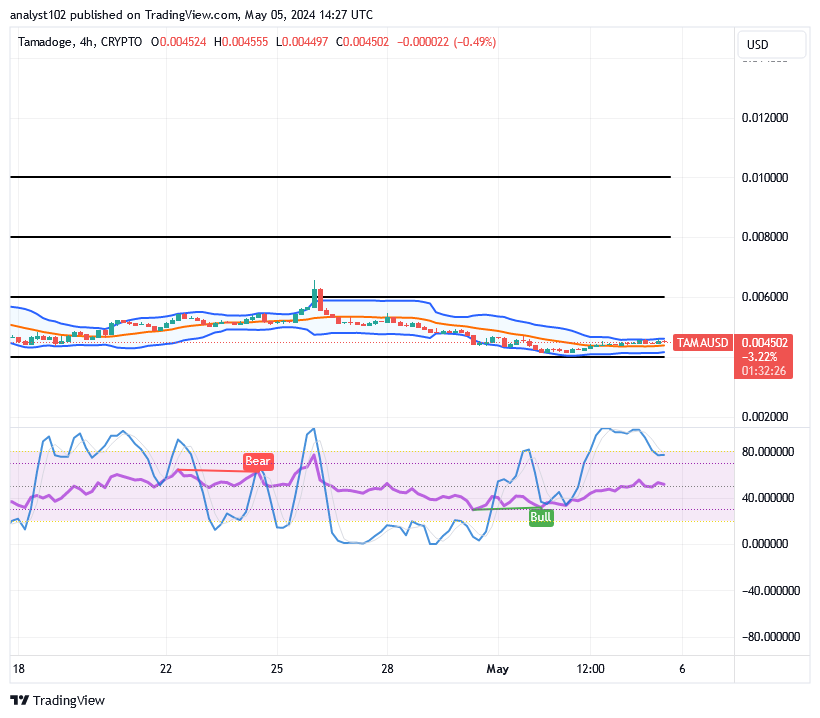Click the horizontal line at 0.008000
Image resolution: width=820 pixels, height=718 pixels.
340,237
